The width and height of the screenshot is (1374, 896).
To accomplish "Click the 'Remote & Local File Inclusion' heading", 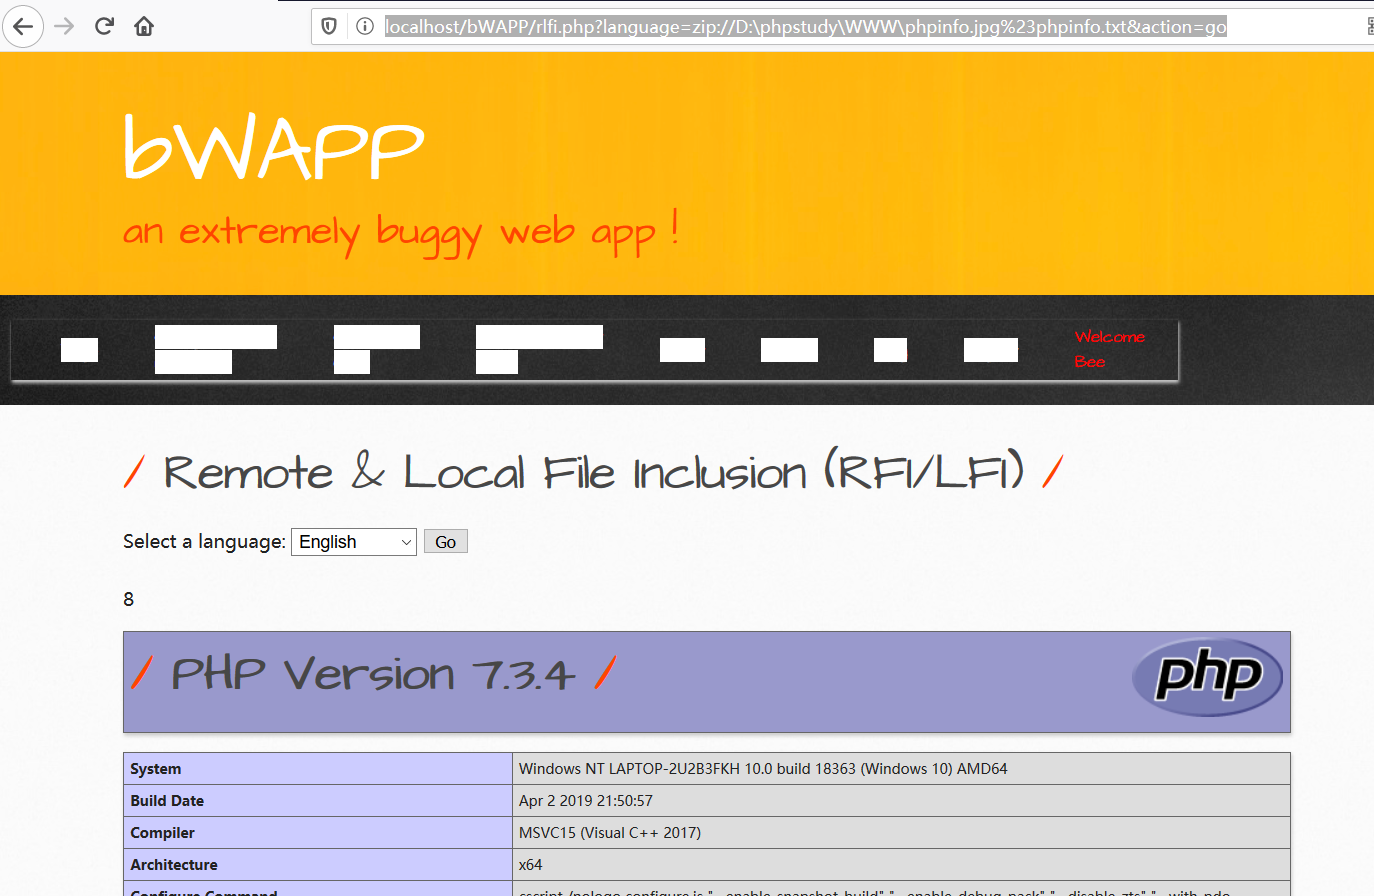I will point(594,472).
